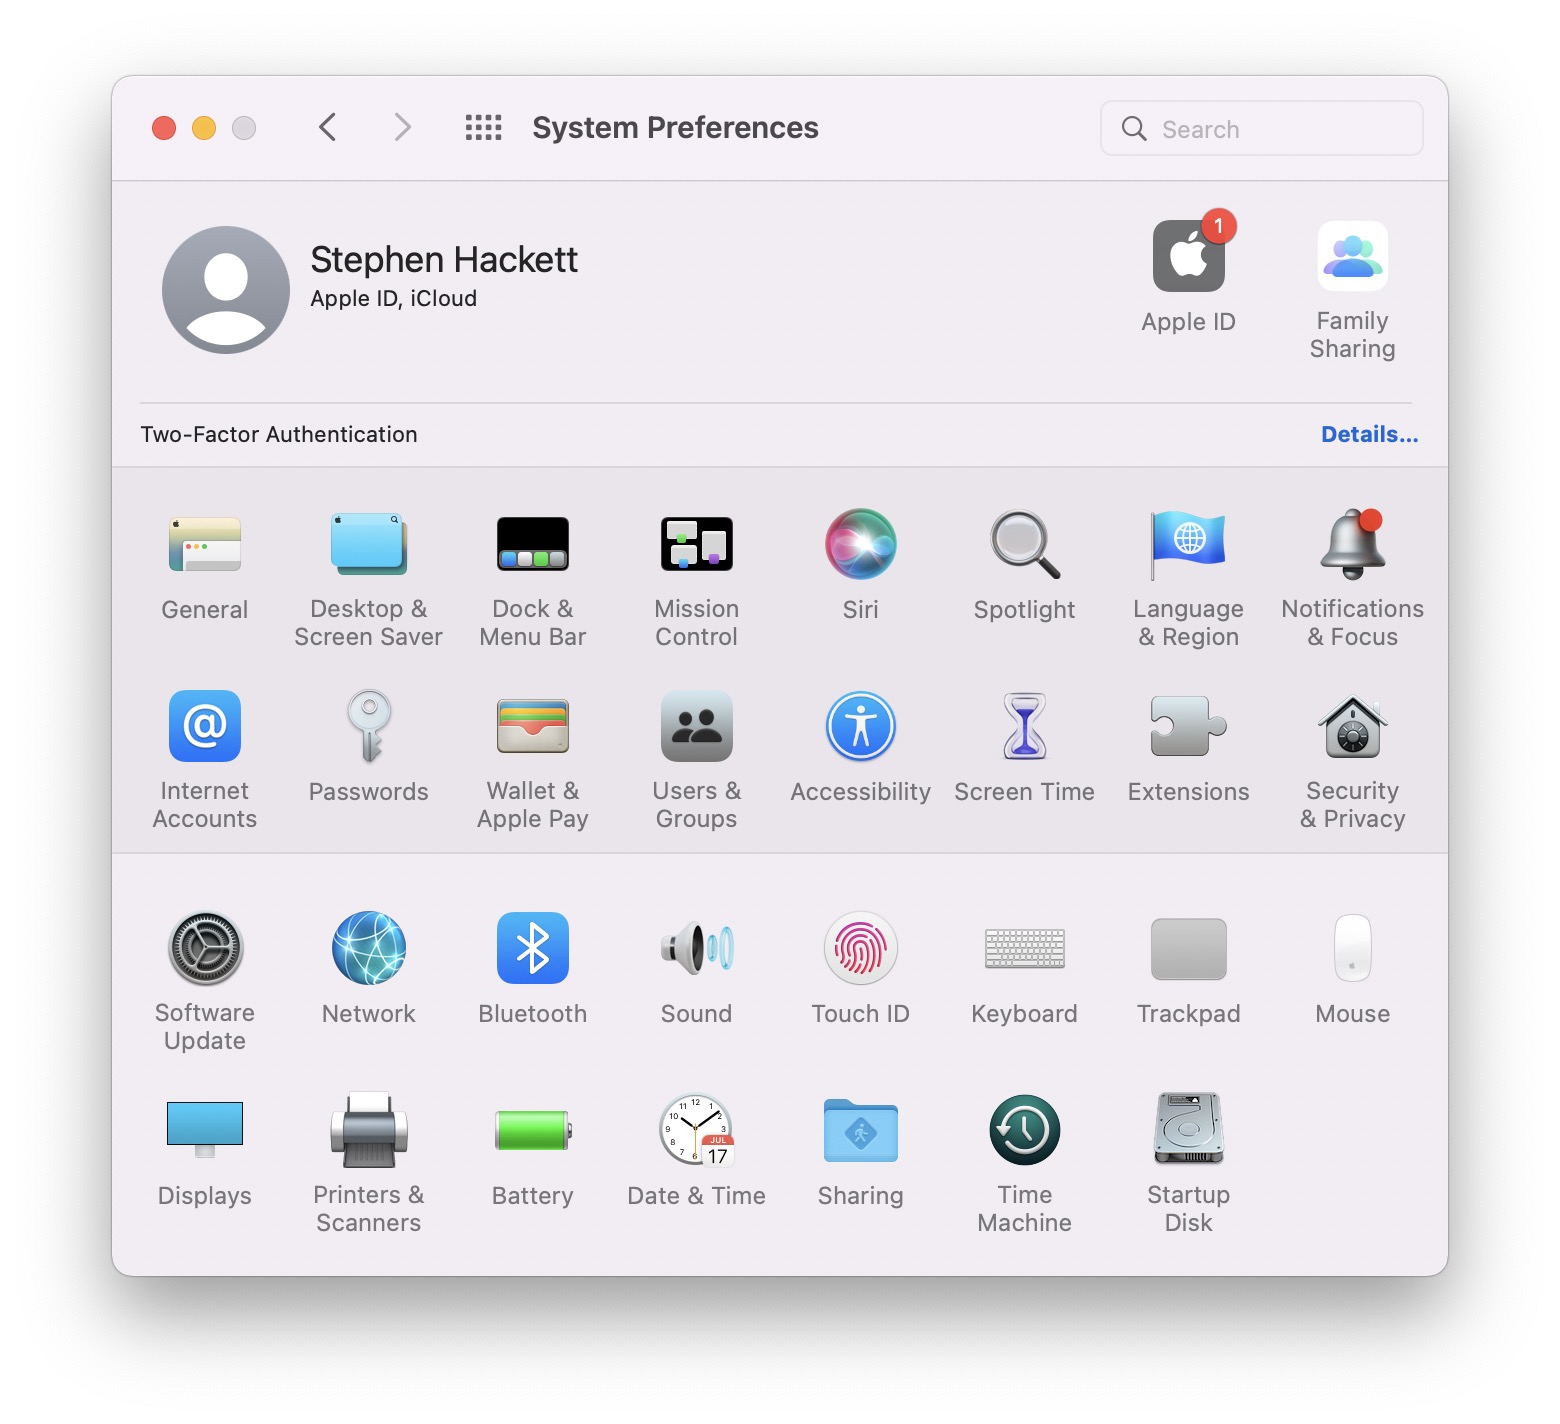
Task: Open Network preferences
Action: click(x=369, y=949)
